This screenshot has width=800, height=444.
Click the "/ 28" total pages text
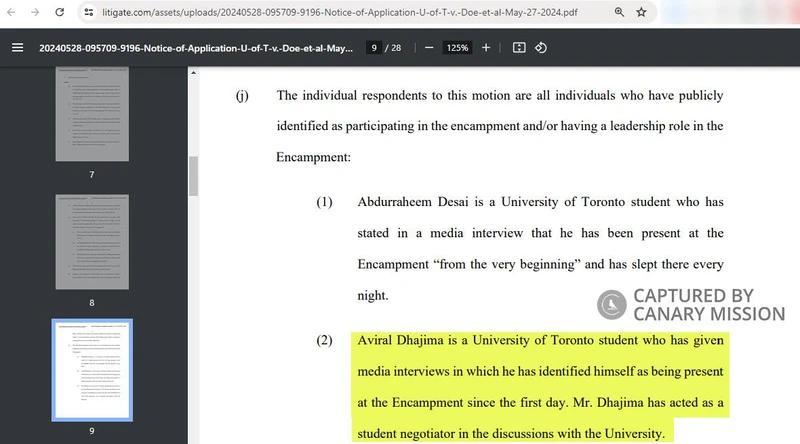393,48
